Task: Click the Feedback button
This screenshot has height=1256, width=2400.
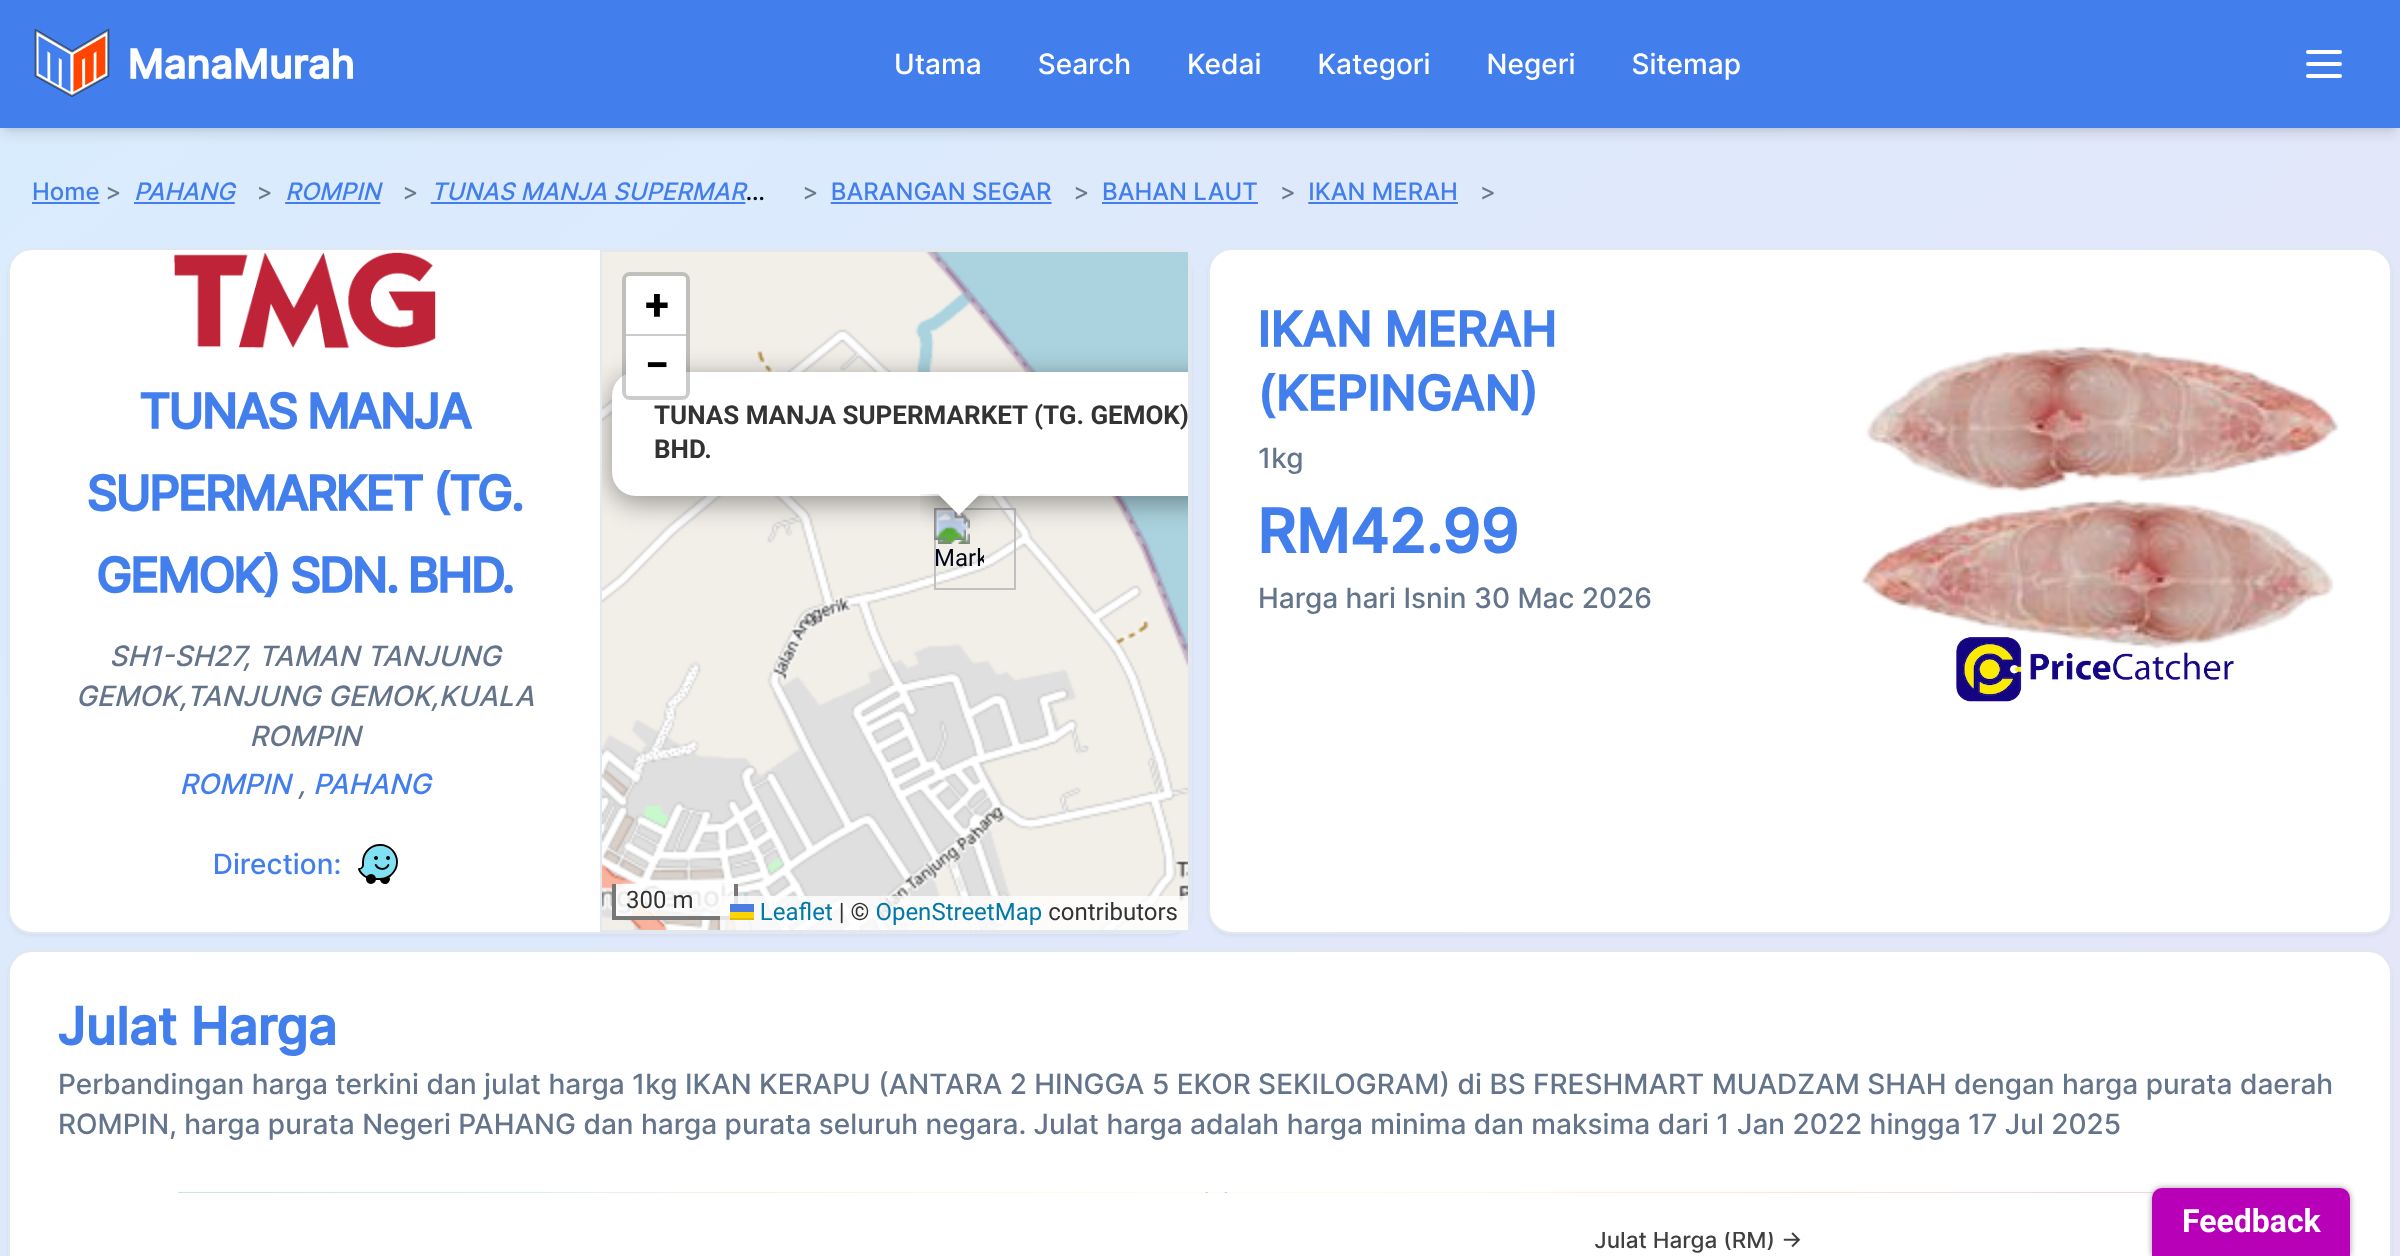Action: (2250, 1221)
